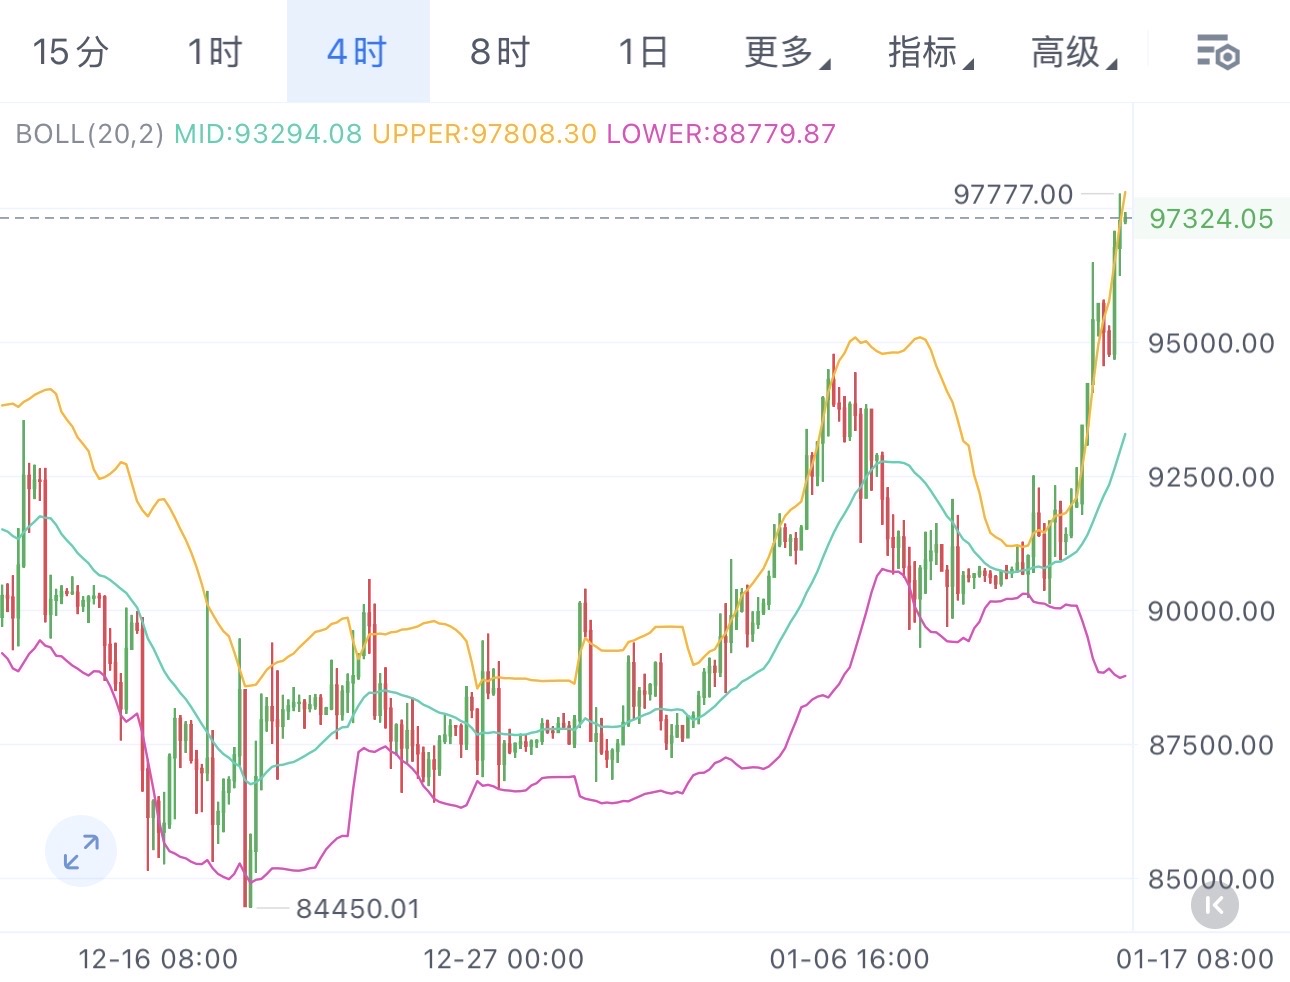The height and width of the screenshot is (982, 1290).
Task: Switch chart to 8时 interval
Action: coord(500,52)
